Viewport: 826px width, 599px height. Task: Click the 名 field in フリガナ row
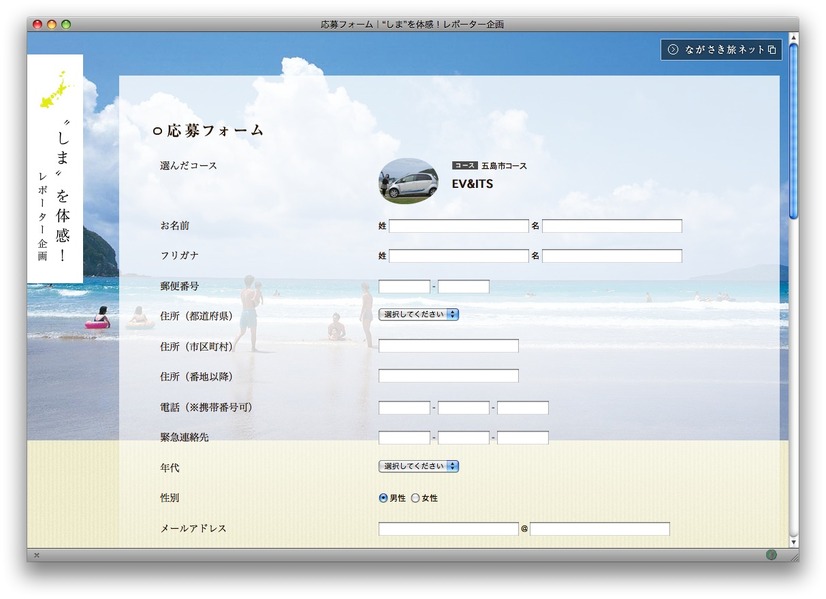(x=612, y=256)
